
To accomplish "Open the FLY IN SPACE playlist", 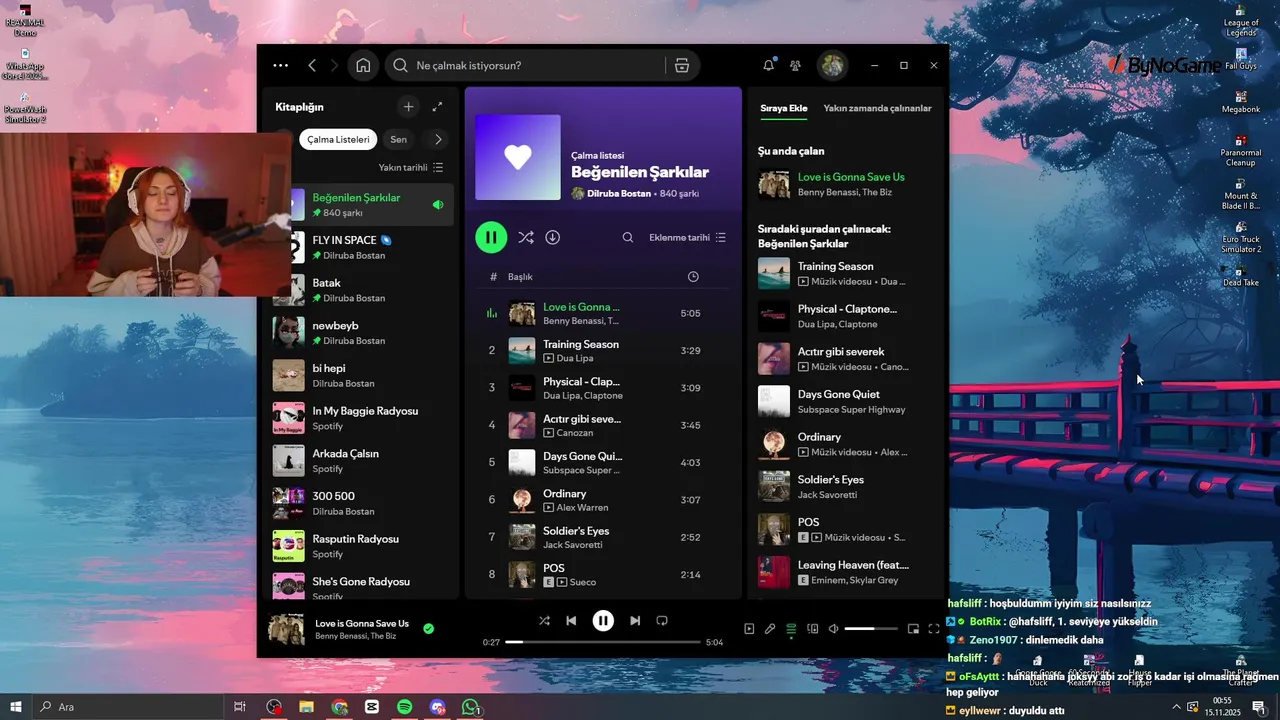I will click(x=361, y=247).
